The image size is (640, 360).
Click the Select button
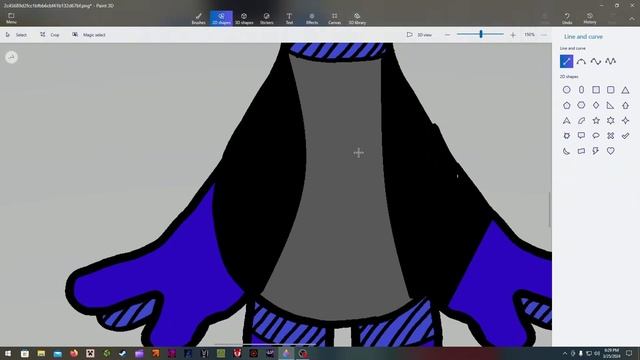tap(16, 35)
